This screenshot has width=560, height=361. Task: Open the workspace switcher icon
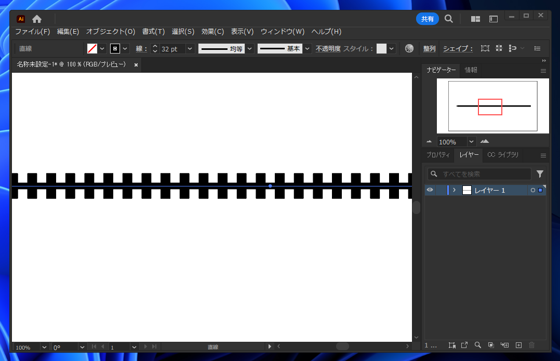tap(493, 19)
